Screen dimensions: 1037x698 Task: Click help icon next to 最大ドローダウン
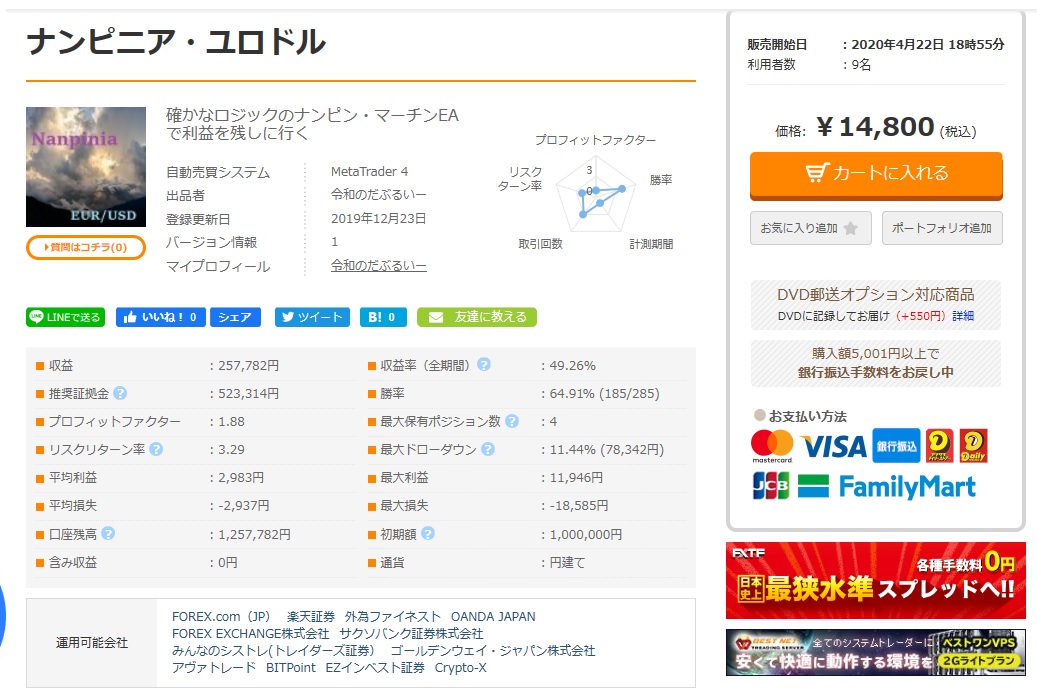488,449
